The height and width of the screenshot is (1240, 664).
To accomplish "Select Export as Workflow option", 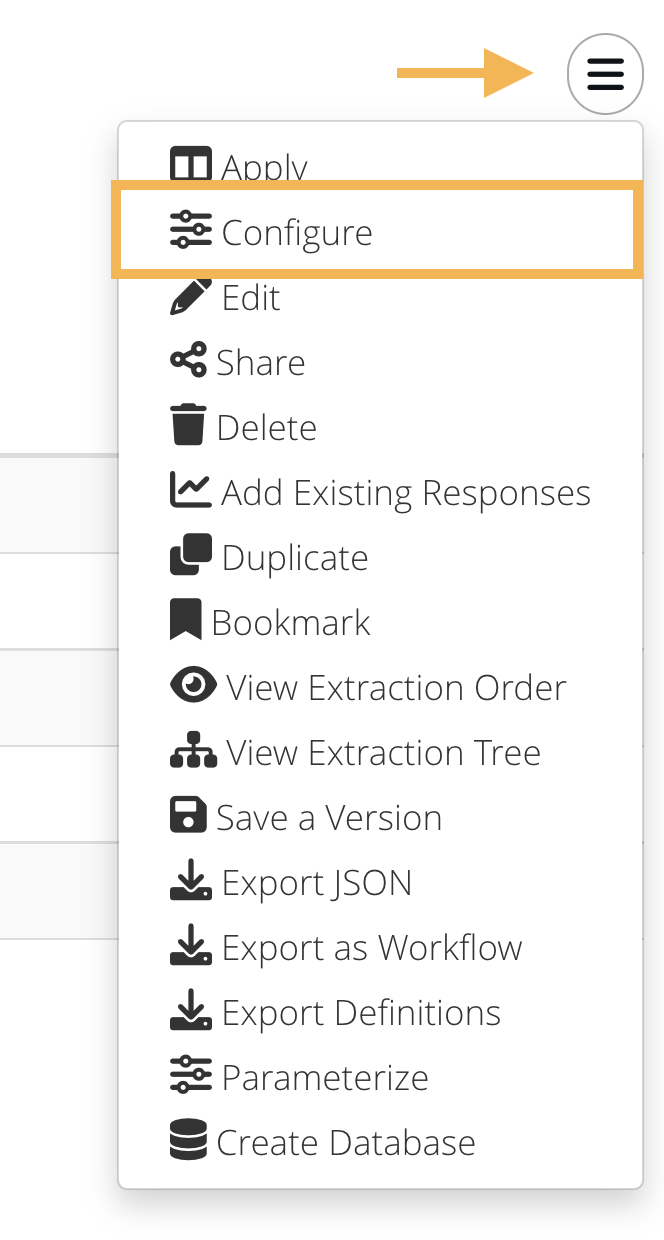I will 371,948.
